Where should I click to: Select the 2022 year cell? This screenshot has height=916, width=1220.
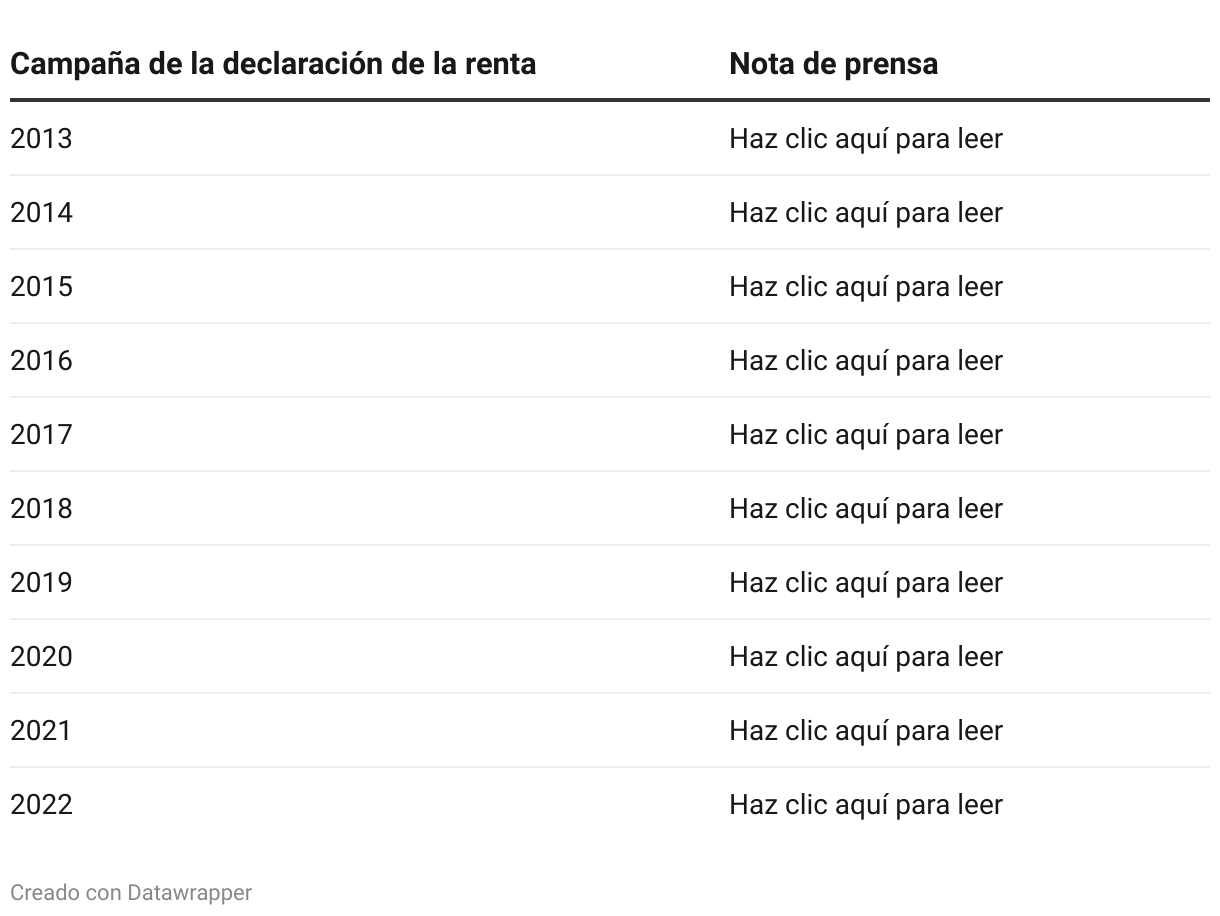click(x=41, y=805)
